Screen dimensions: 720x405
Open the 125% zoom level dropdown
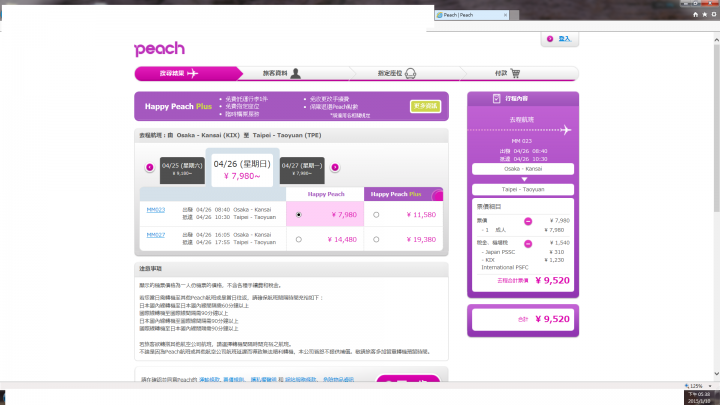[x=710, y=386]
